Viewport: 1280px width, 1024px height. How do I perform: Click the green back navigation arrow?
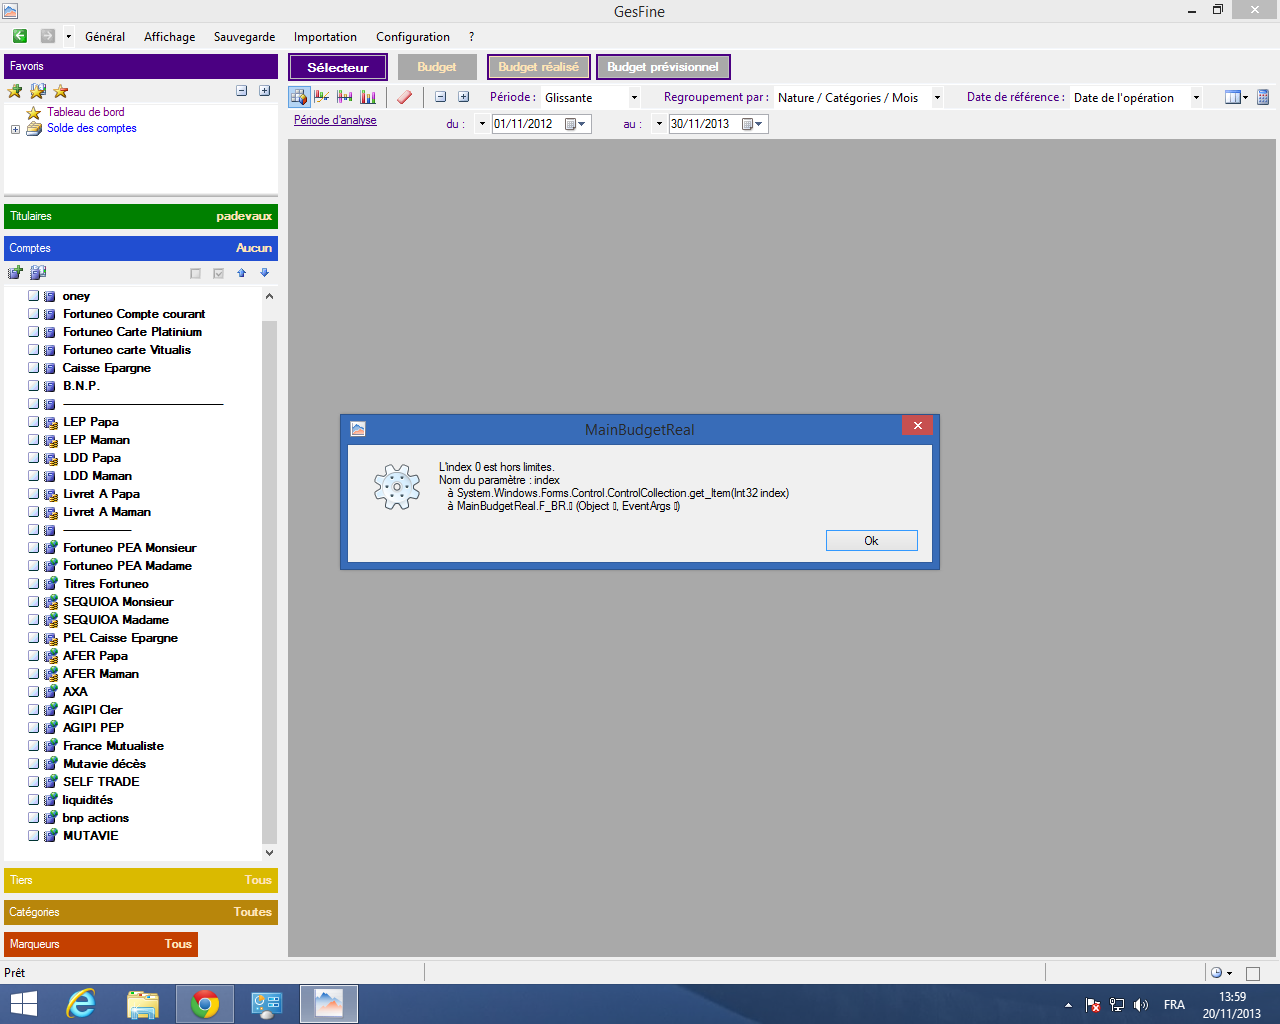tap(19, 36)
